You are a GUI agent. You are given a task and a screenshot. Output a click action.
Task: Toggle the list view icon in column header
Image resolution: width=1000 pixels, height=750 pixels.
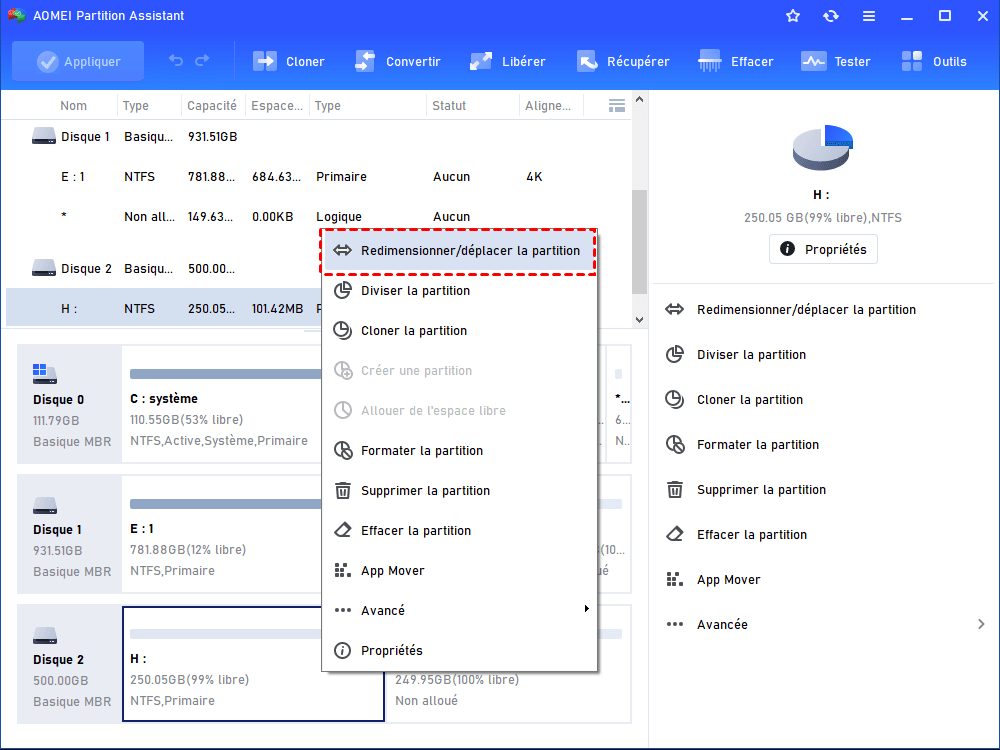pos(617,106)
